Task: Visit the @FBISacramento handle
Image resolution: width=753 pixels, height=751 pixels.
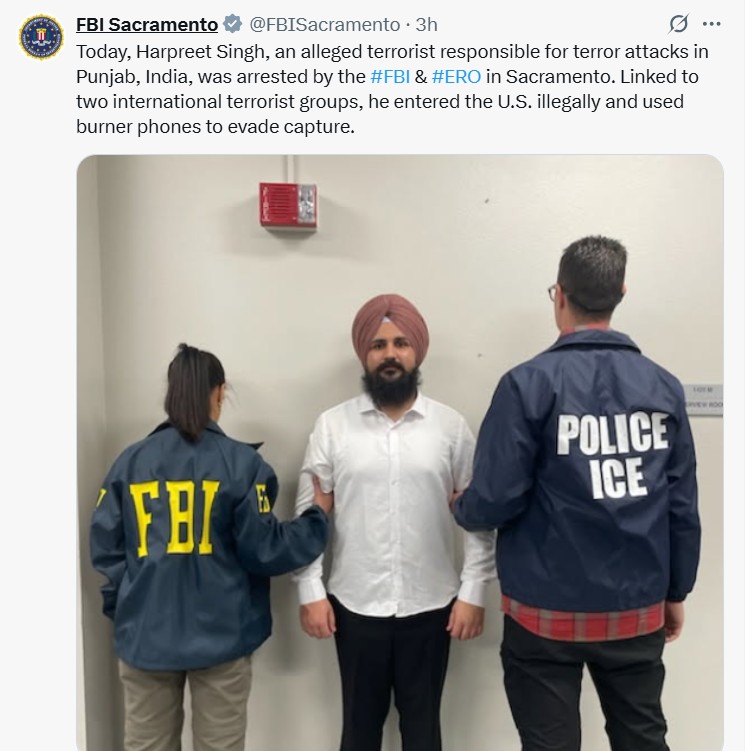Action: [325, 24]
